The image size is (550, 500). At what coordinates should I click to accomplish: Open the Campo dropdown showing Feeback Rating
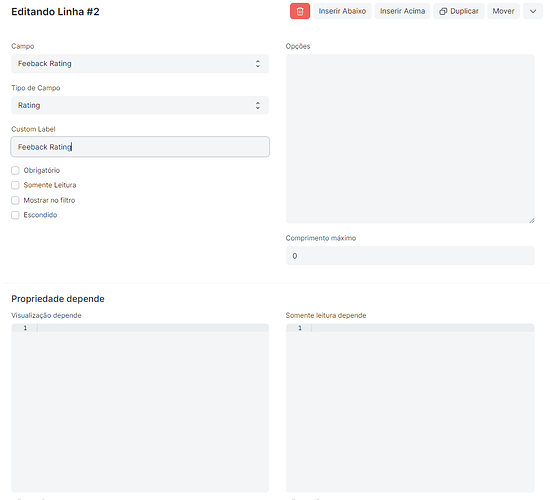(140, 64)
